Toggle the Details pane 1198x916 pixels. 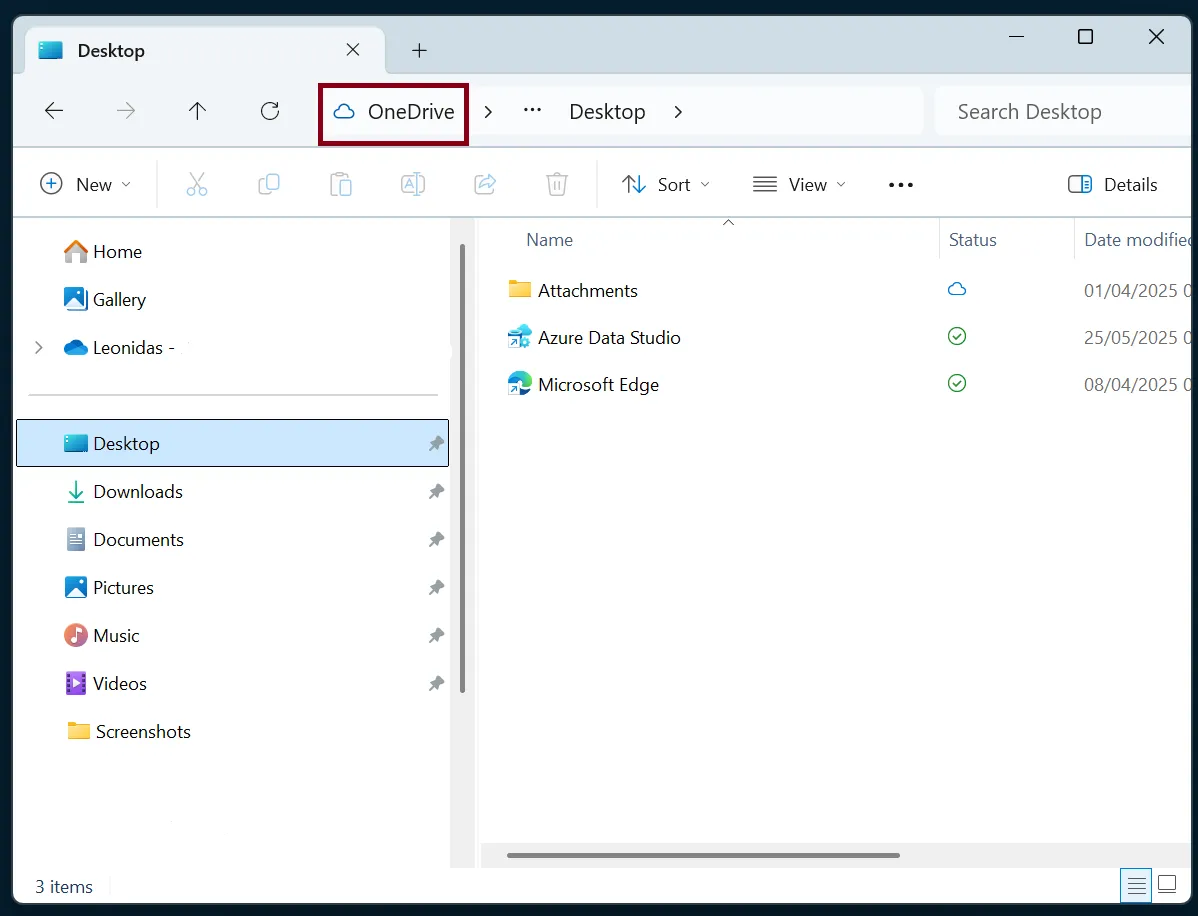(x=1112, y=185)
